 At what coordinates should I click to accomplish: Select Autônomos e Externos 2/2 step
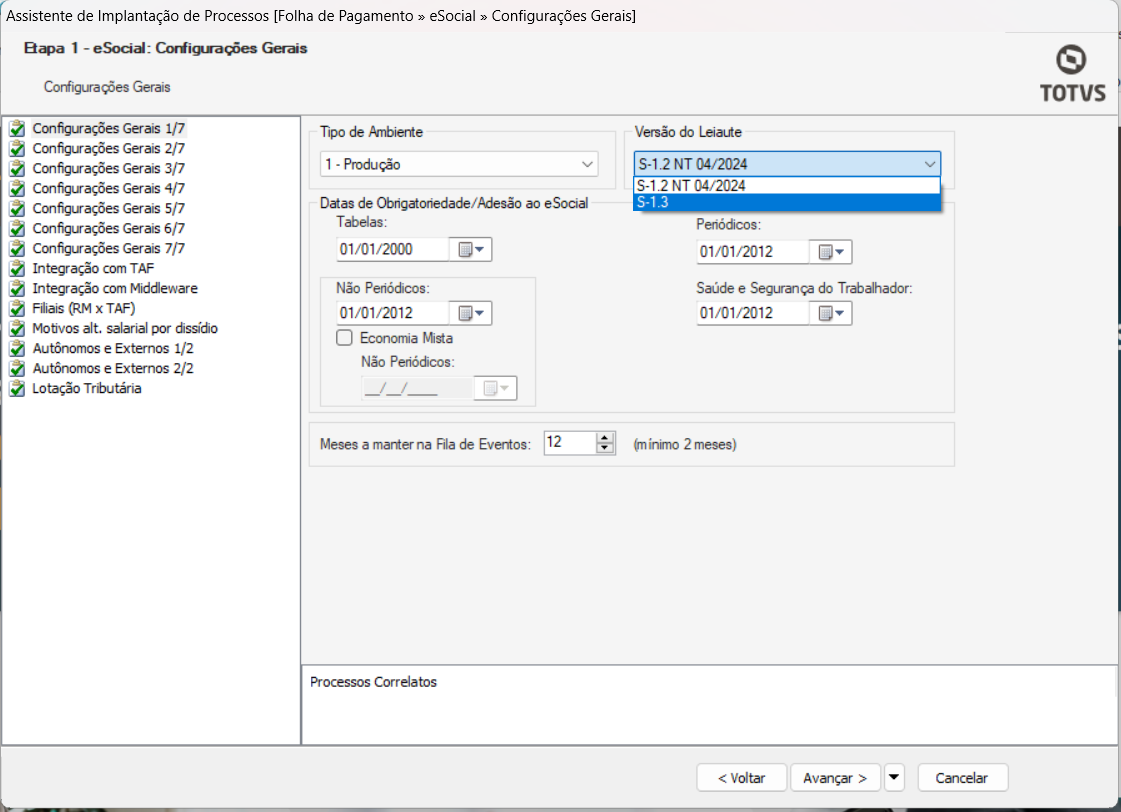(x=113, y=369)
